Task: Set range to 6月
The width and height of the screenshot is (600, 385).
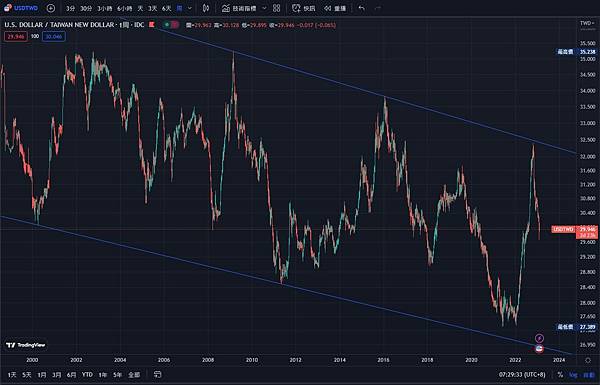Action: (72, 375)
